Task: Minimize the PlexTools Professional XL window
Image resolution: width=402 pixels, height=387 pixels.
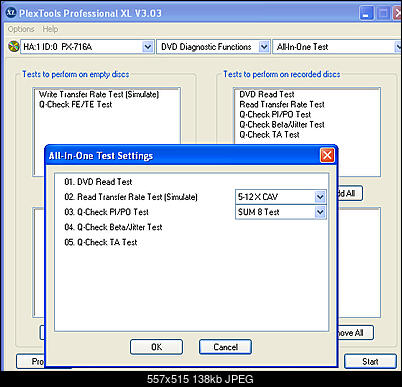Action: pos(366,14)
